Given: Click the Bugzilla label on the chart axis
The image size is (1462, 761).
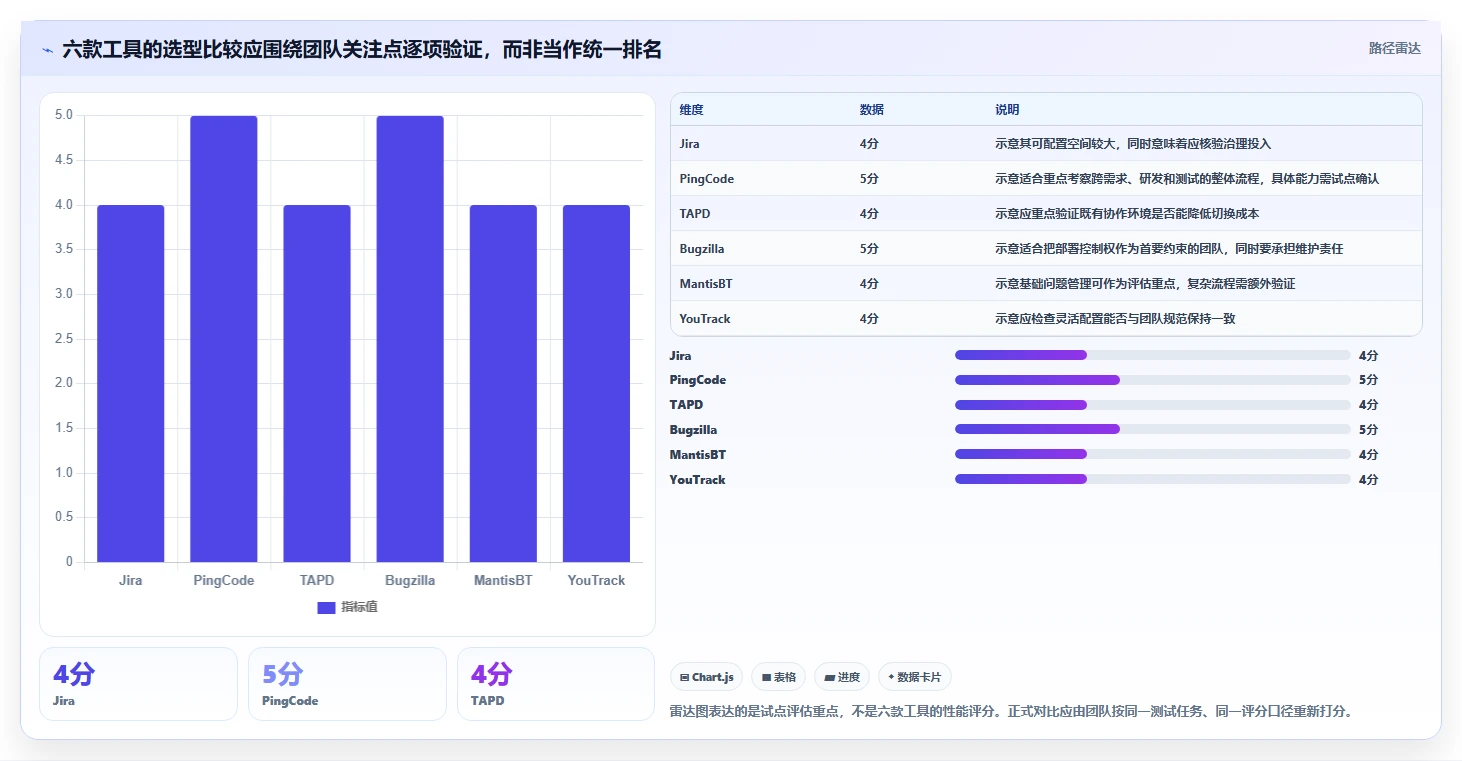Looking at the screenshot, I should click(x=410, y=580).
